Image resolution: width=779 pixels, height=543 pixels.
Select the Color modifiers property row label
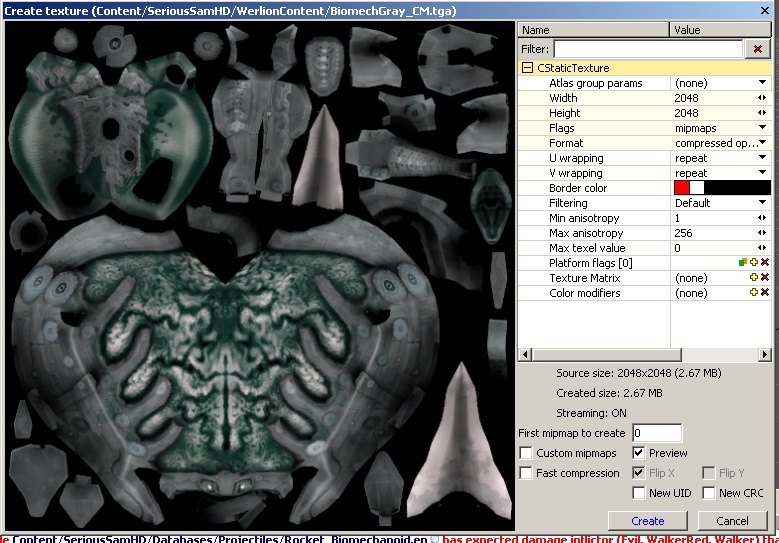pyautogui.click(x=585, y=293)
